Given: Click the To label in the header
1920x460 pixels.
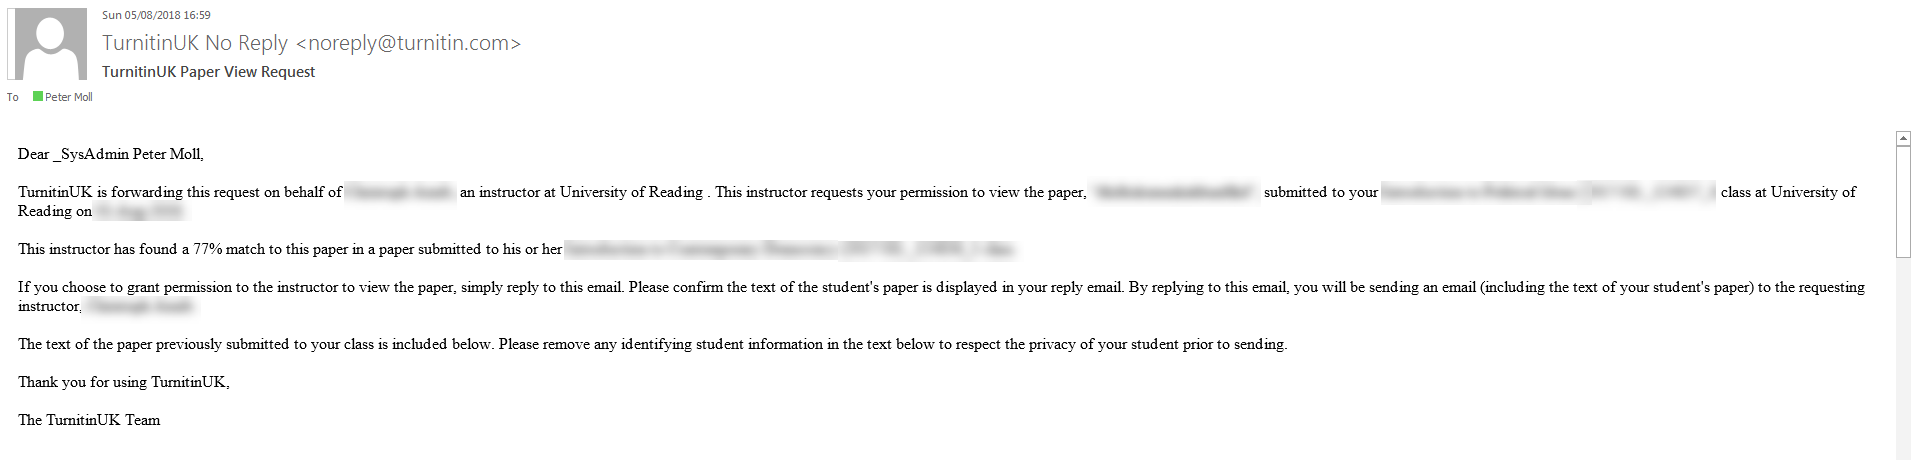Looking at the screenshot, I should tap(13, 97).
